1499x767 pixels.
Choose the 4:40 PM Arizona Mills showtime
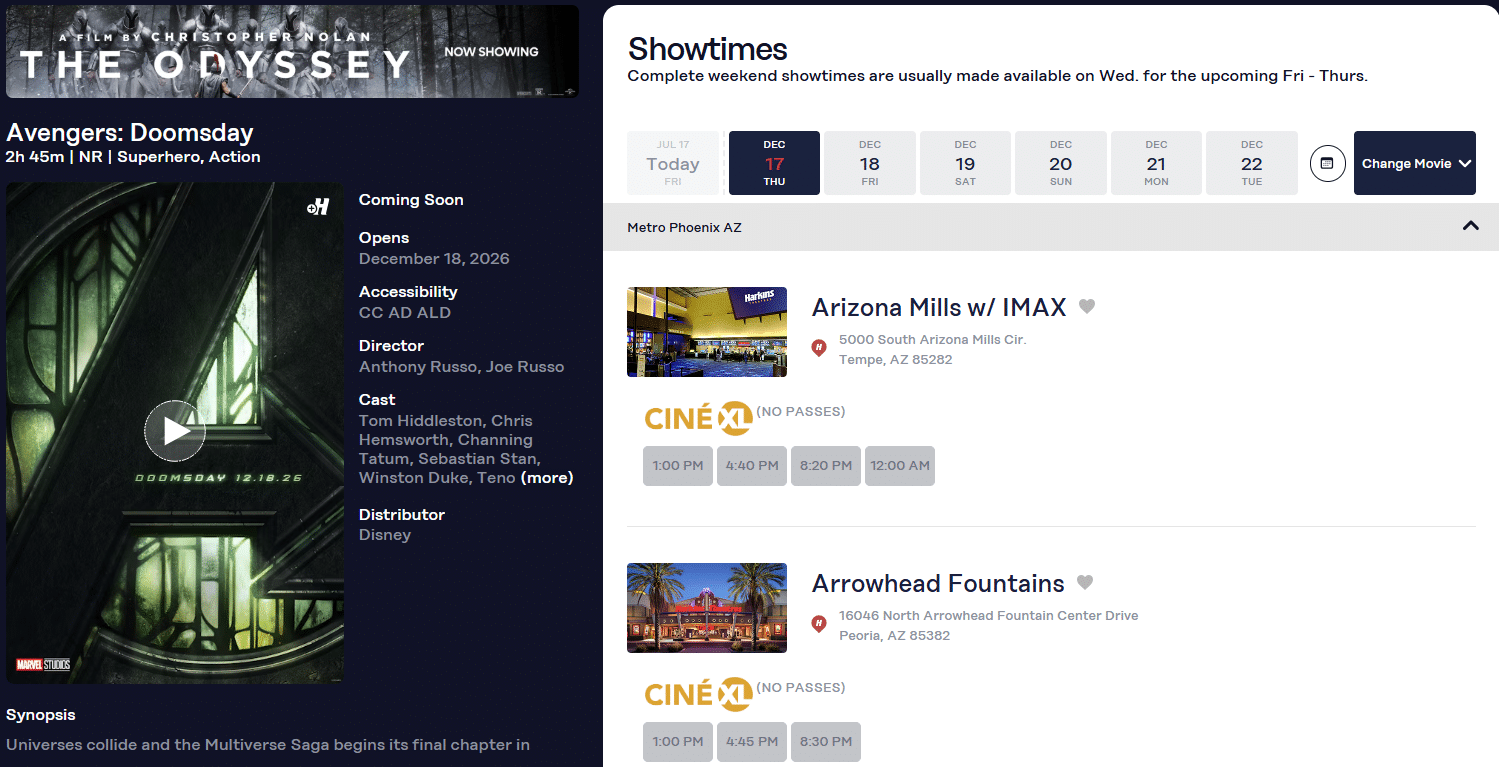pyautogui.click(x=752, y=466)
